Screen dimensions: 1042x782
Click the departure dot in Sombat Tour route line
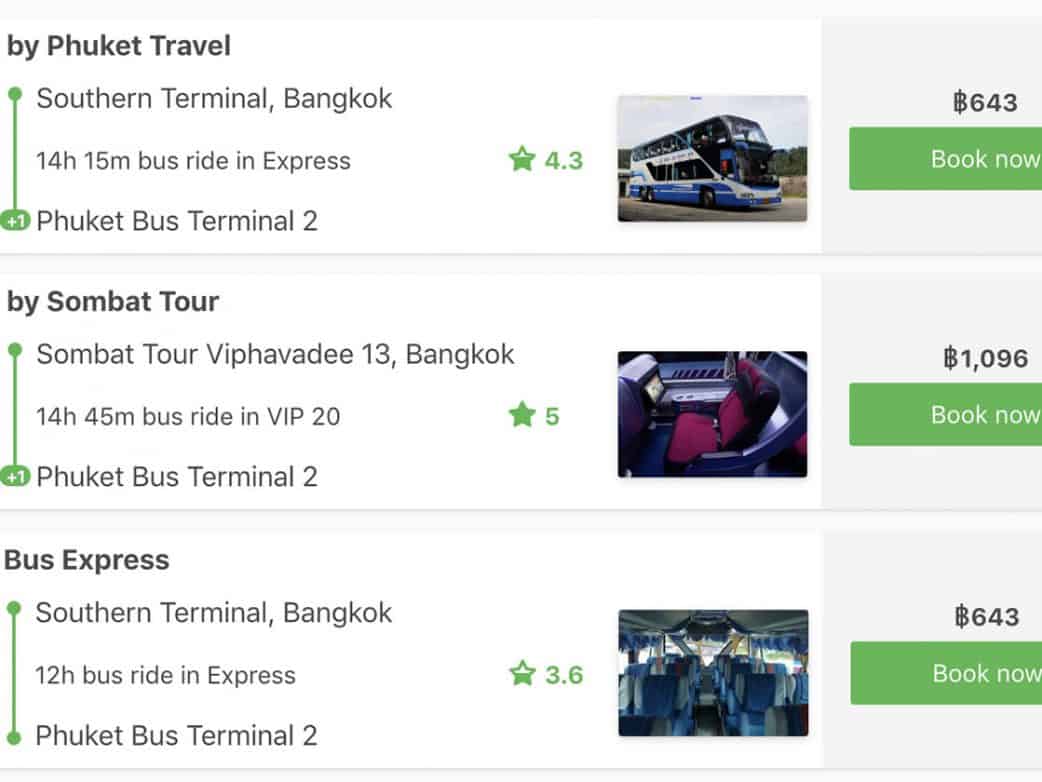point(14,350)
